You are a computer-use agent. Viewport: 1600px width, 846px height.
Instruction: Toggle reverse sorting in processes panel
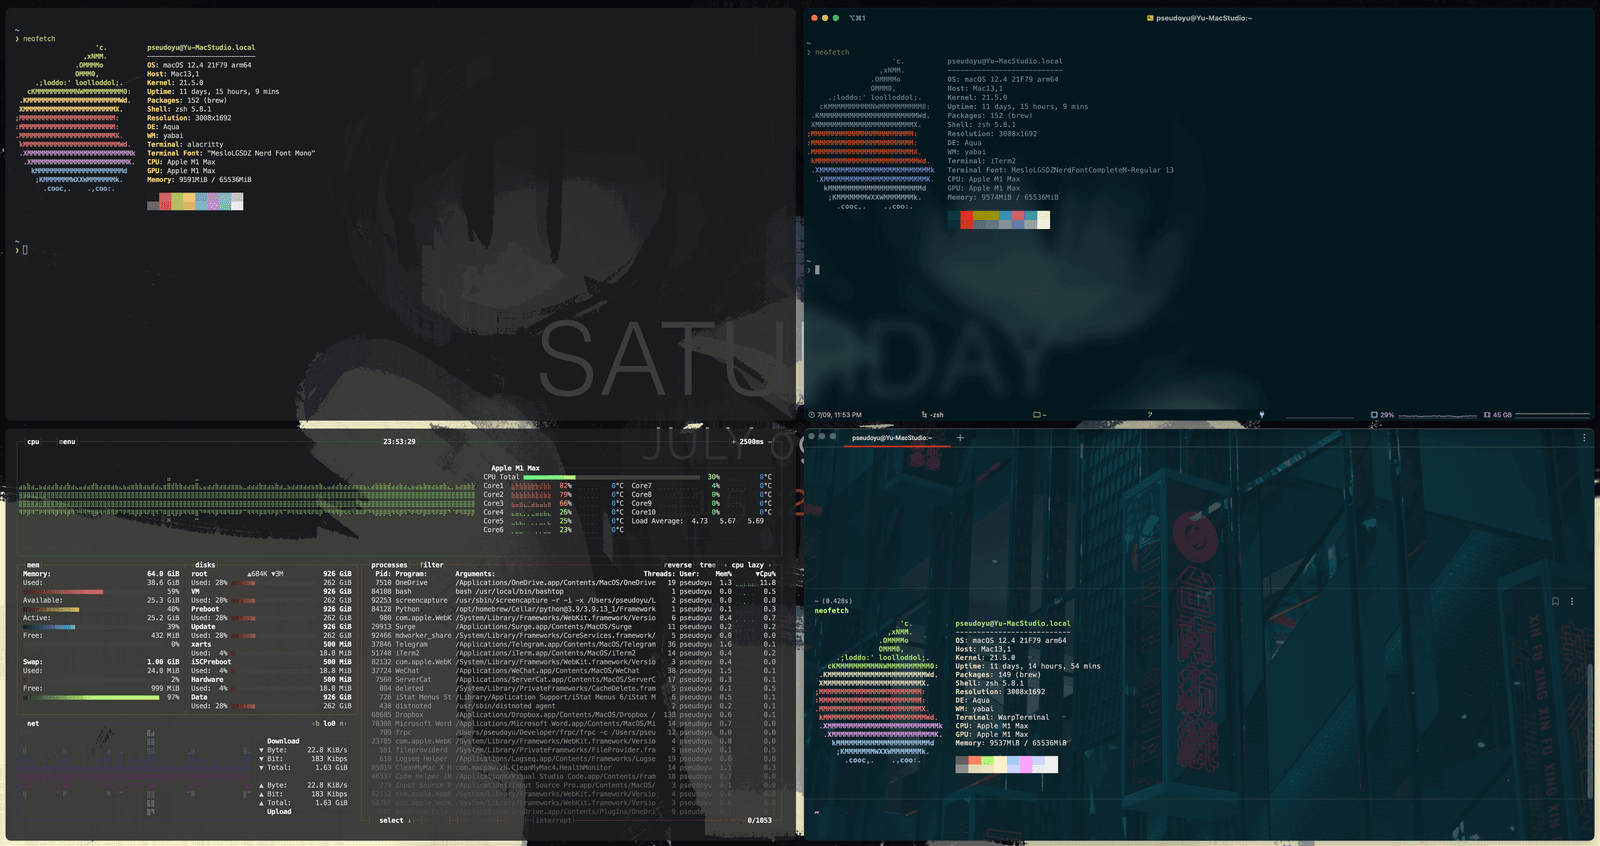[677, 565]
